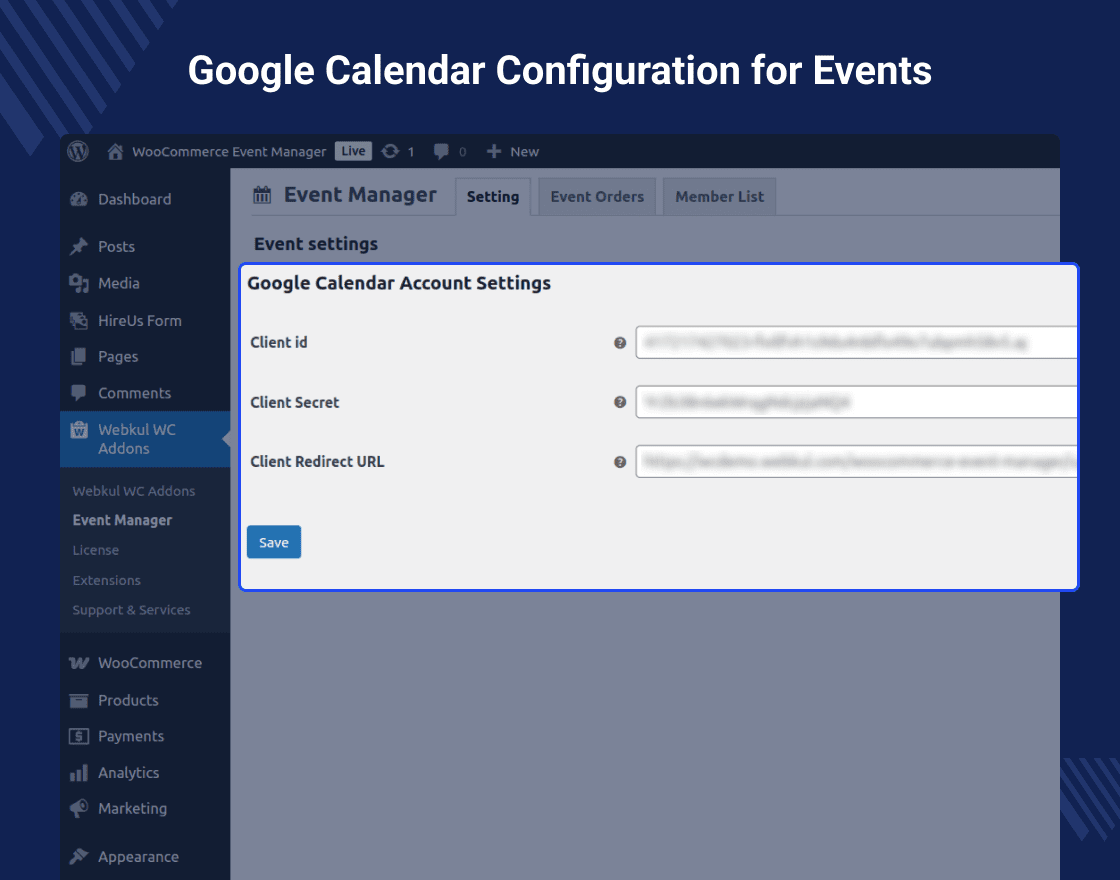Click the WooCommerce sidebar icon
1120x880 pixels.
pos(78,662)
